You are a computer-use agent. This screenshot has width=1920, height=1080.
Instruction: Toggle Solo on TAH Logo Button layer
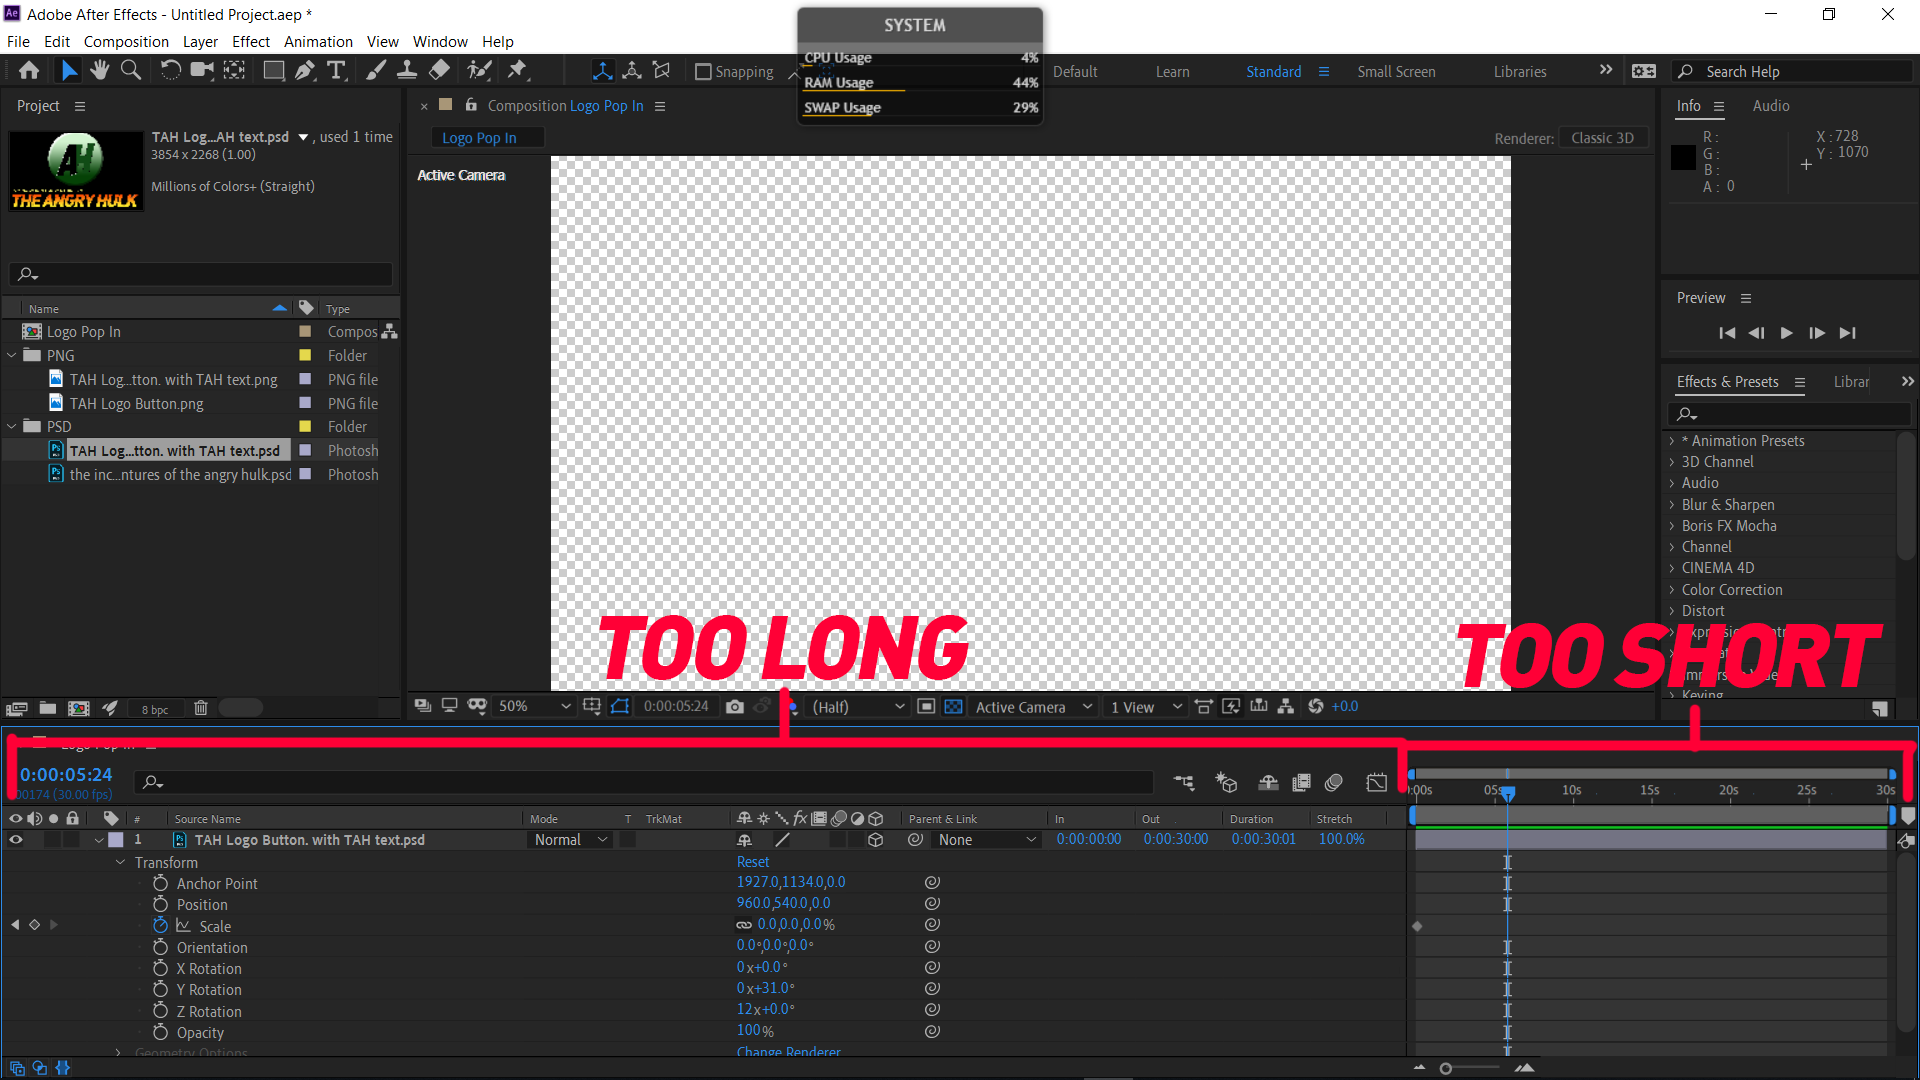pyautogui.click(x=53, y=840)
